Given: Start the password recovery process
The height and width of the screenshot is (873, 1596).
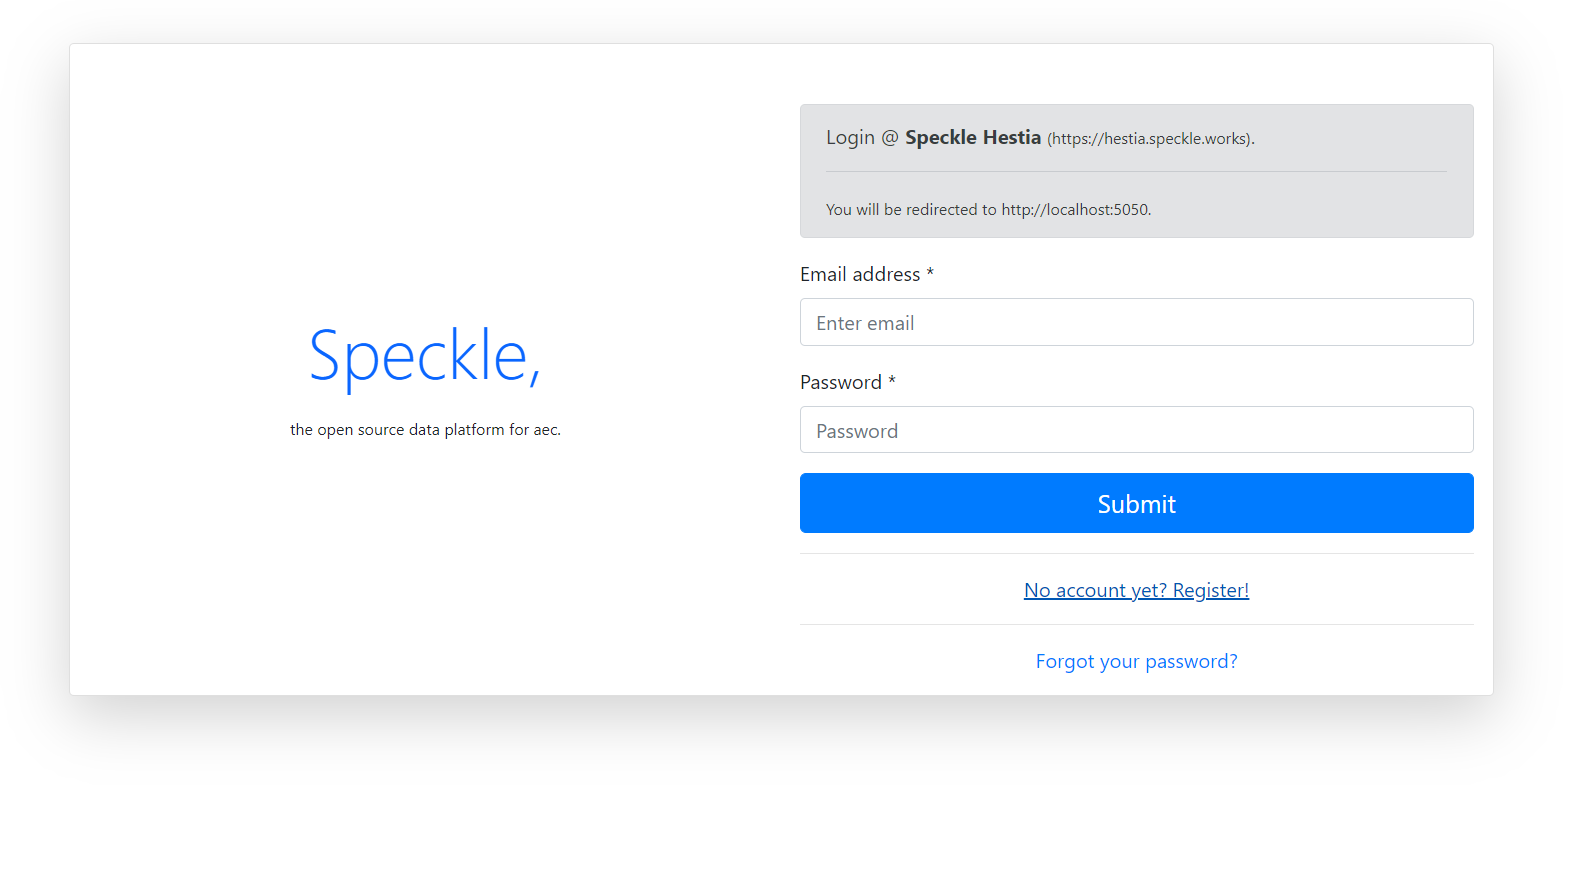Looking at the screenshot, I should click(x=1136, y=661).
